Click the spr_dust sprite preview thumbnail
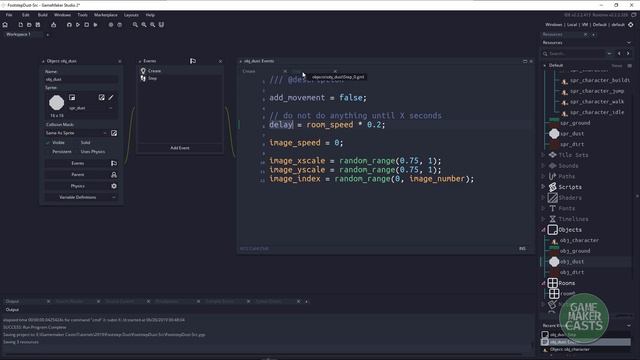Image resolution: width=640 pixels, height=360 pixels. (57, 102)
